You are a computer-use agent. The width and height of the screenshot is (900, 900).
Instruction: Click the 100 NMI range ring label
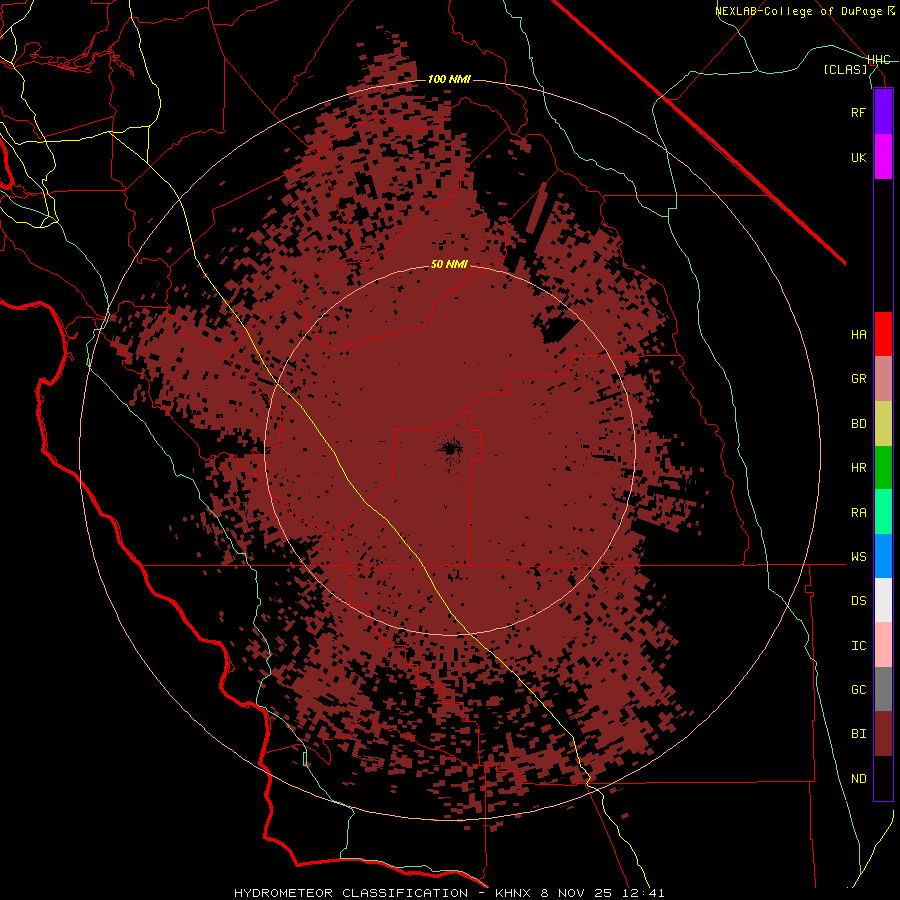click(x=449, y=79)
